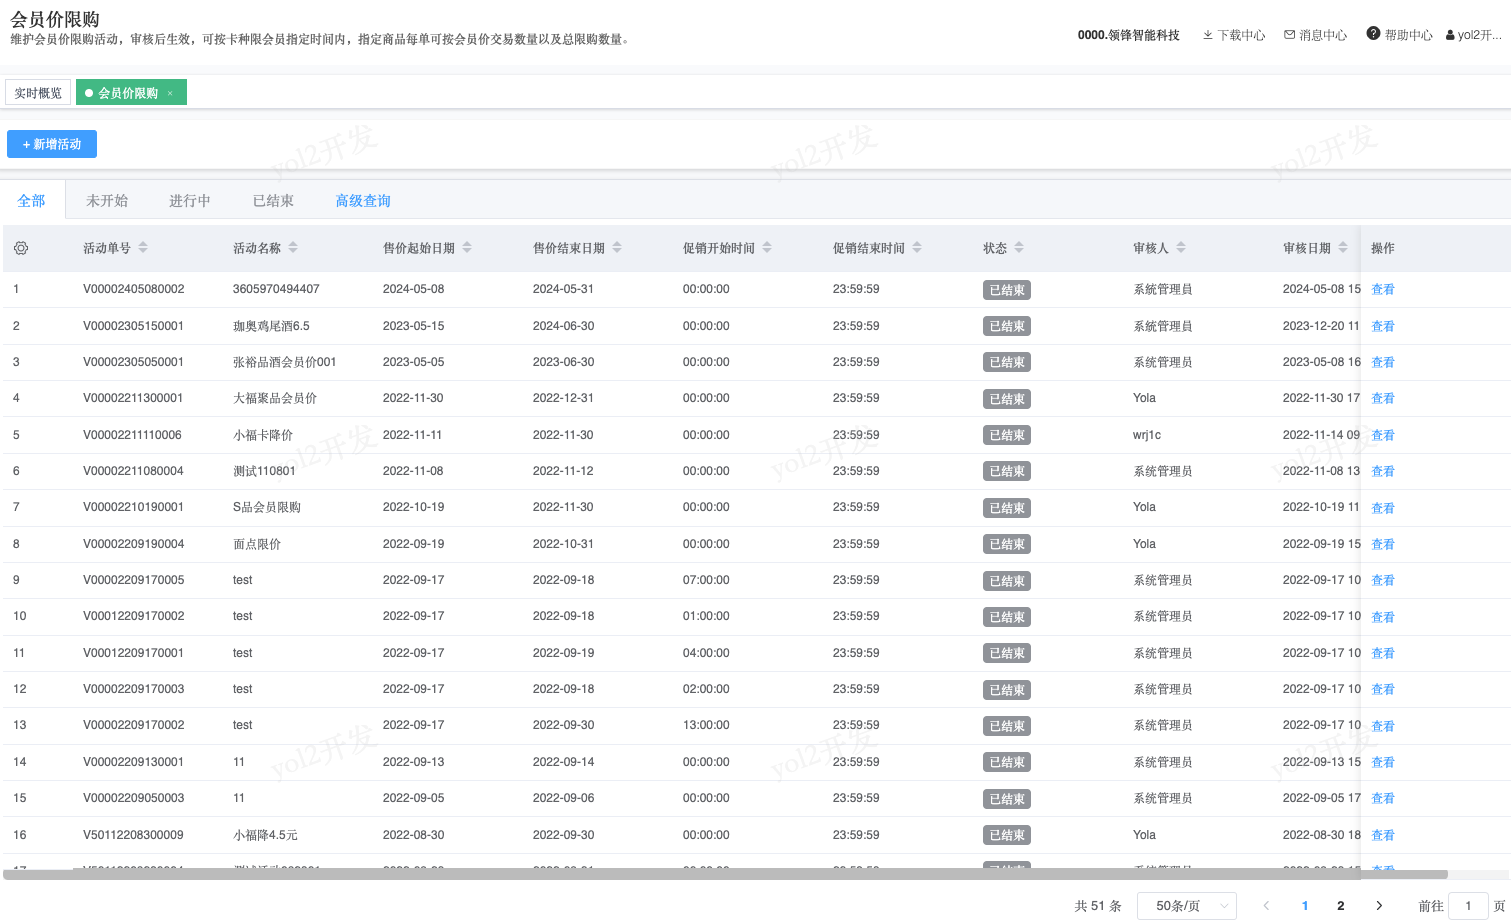Image resolution: width=1511 pixels, height=921 pixels.
Task: Sort by 售价起始日期 column arrows
Action: (467, 248)
